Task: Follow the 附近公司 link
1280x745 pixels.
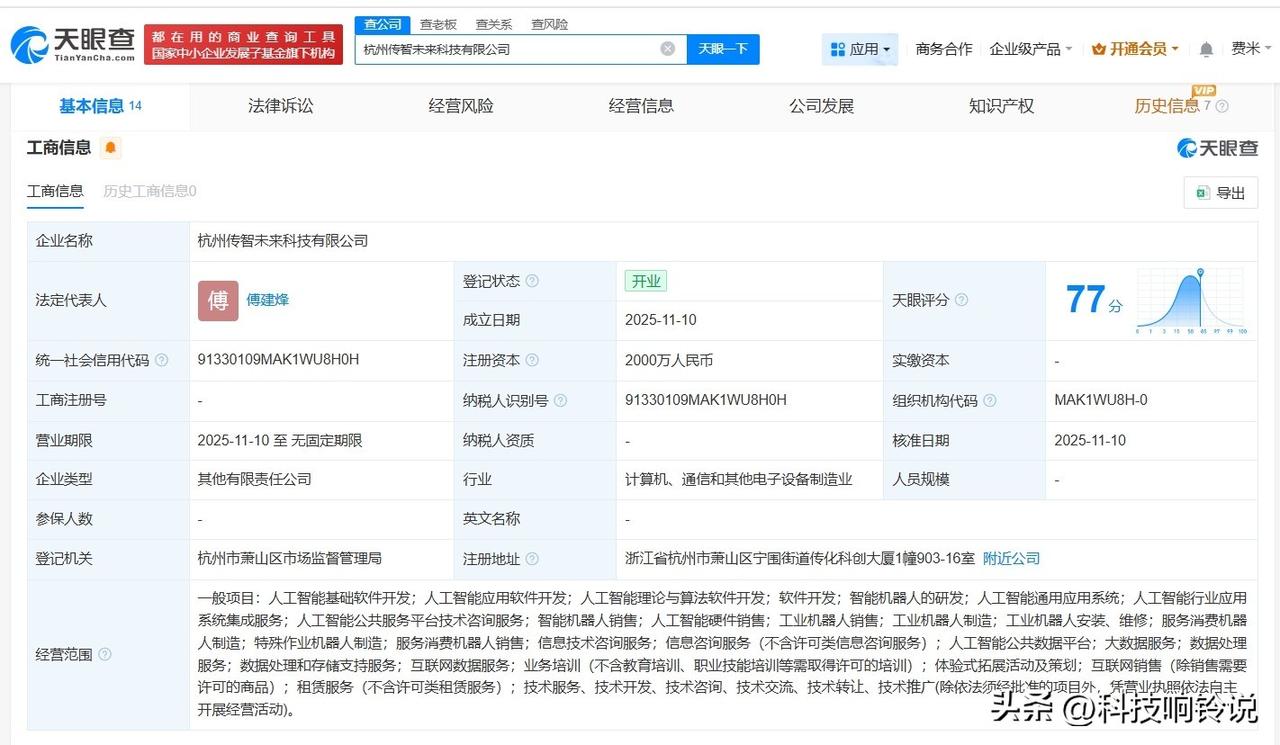Action: [1010, 558]
